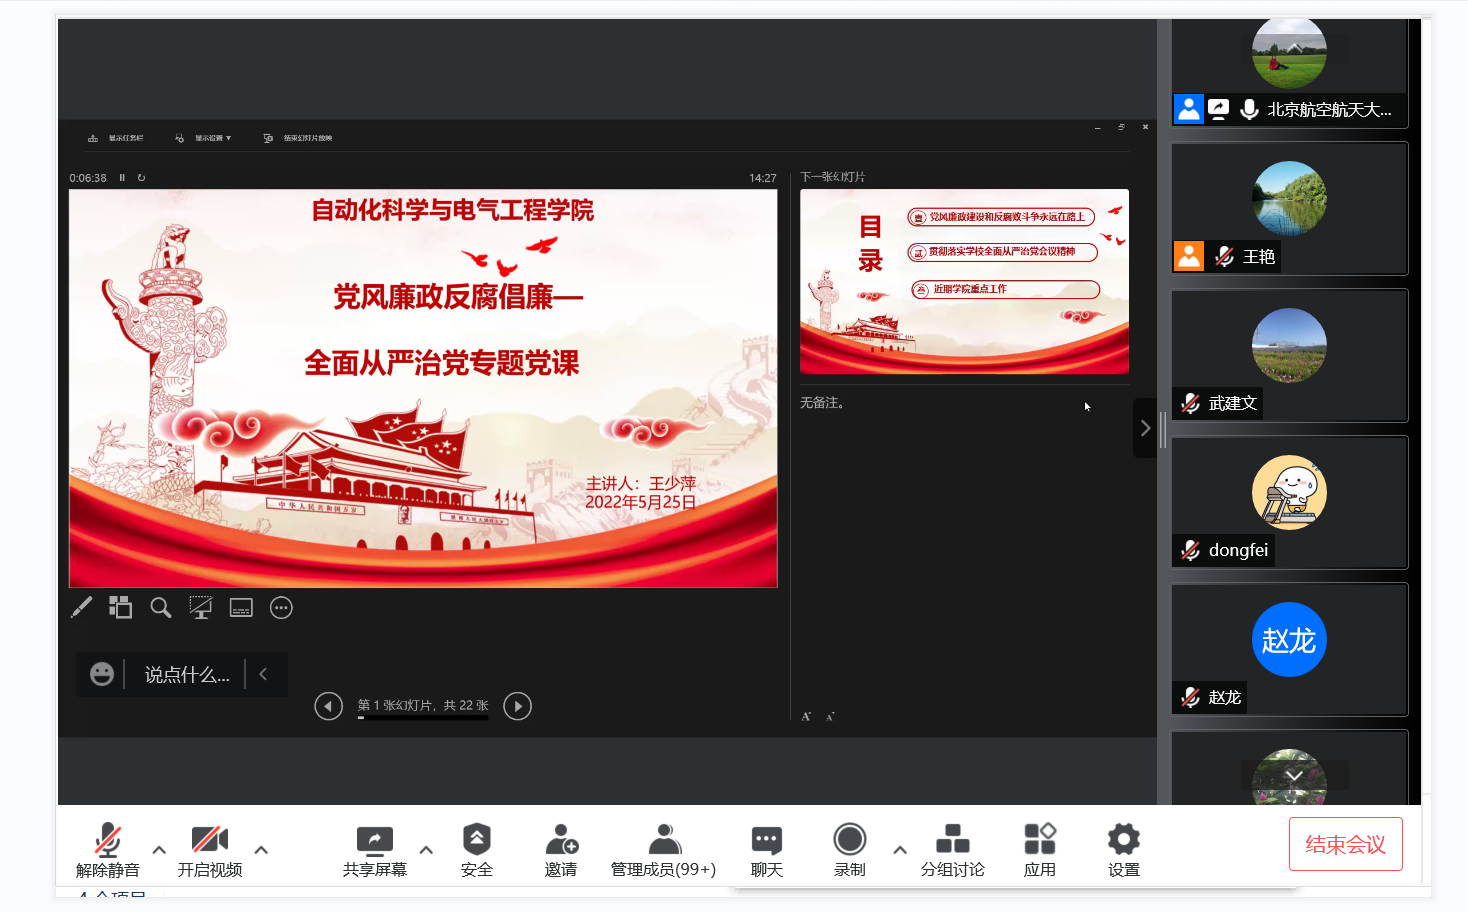The image size is (1468, 912).
Task: Expand video options arrow beside 开启视频
Action: [261, 850]
